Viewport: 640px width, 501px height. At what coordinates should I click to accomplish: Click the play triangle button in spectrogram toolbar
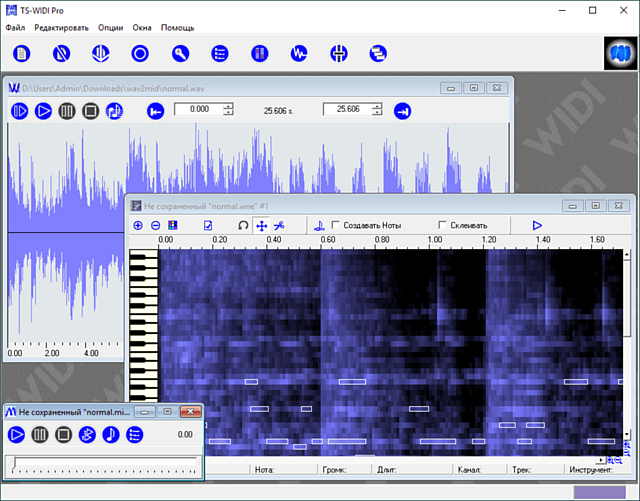pyautogui.click(x=537, y=226)
